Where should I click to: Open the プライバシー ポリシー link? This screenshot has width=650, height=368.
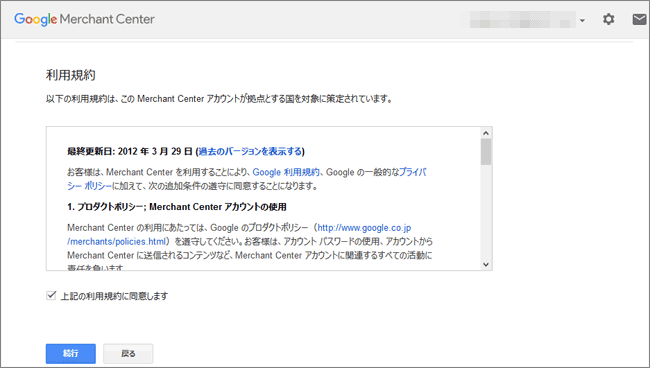click(x=412, y=172)
